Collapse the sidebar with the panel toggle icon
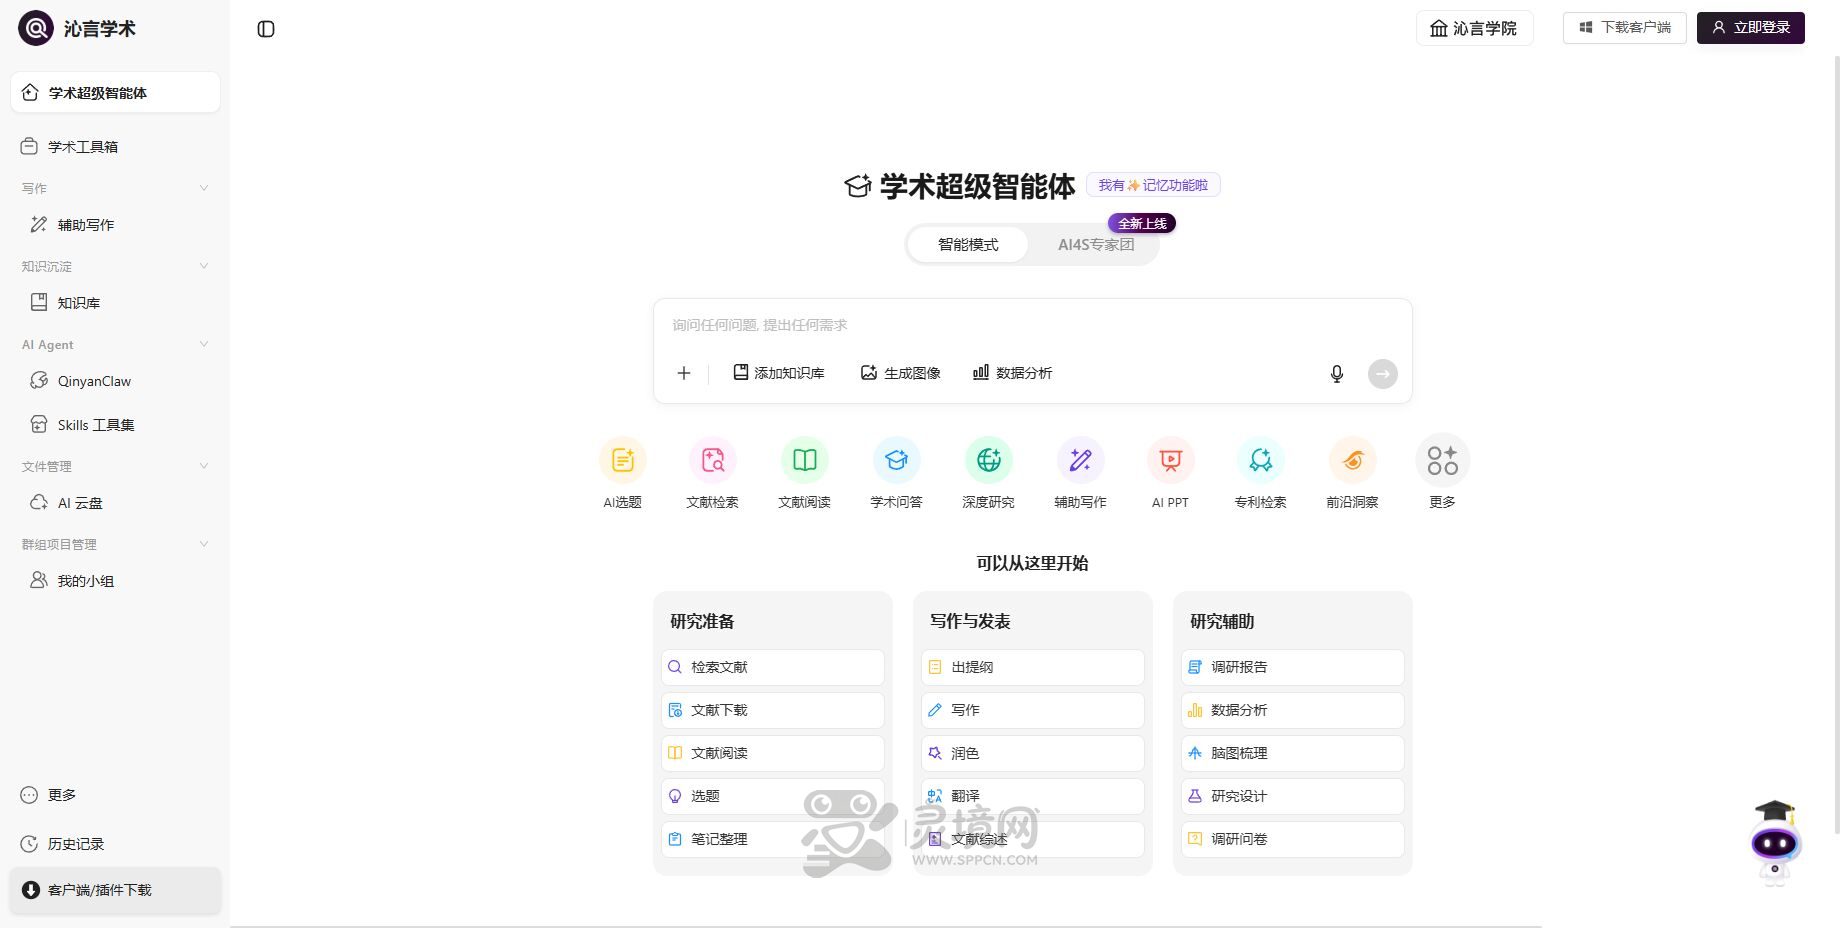The height and width of the screenshot is (928, 1840). tap(266, 29)
